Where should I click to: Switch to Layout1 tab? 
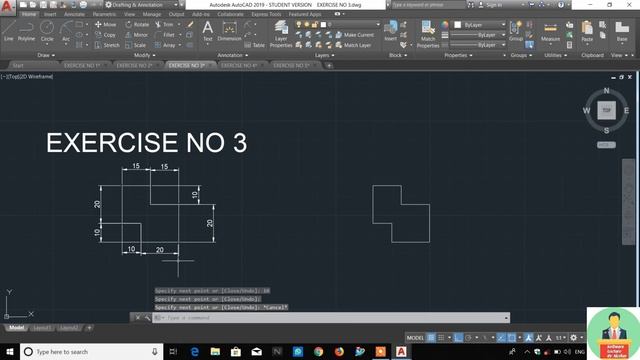click(42, 328)
